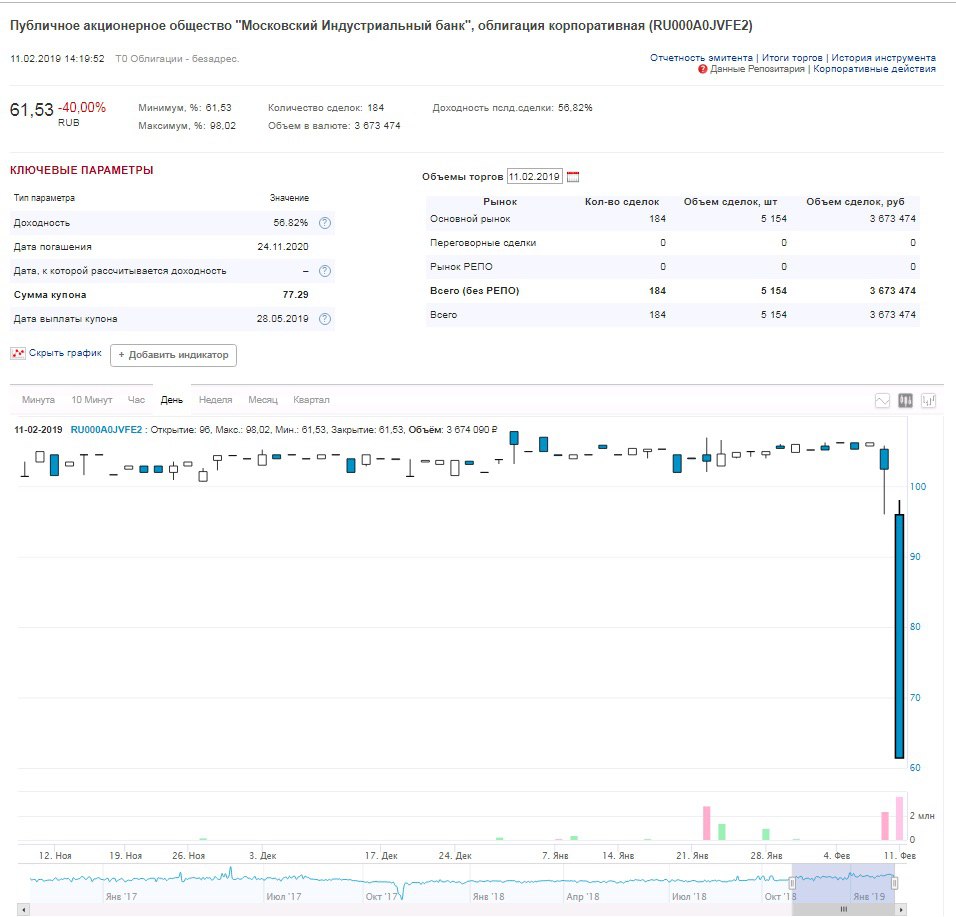
Task: Click help icon next to Доходность
Action: pyautogui.click(x=325, y=223)
